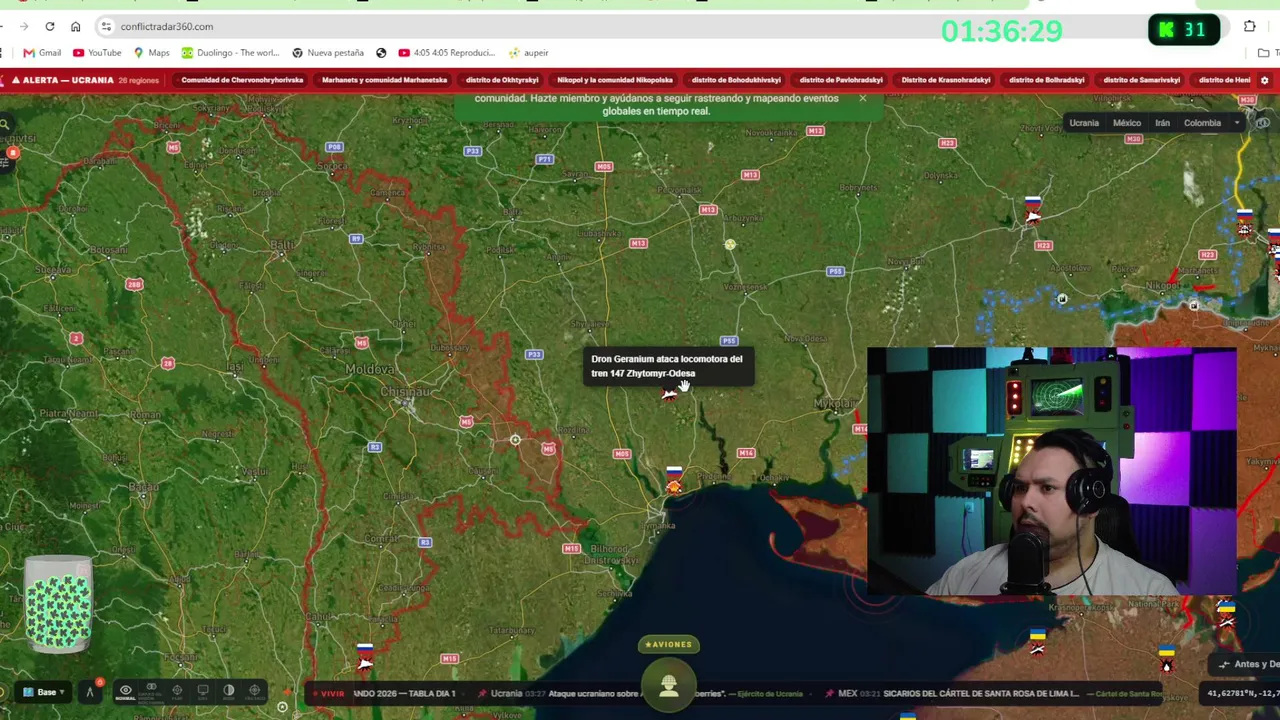Select distrito de Krasnohradskyi alert chip

pos(946,80)
